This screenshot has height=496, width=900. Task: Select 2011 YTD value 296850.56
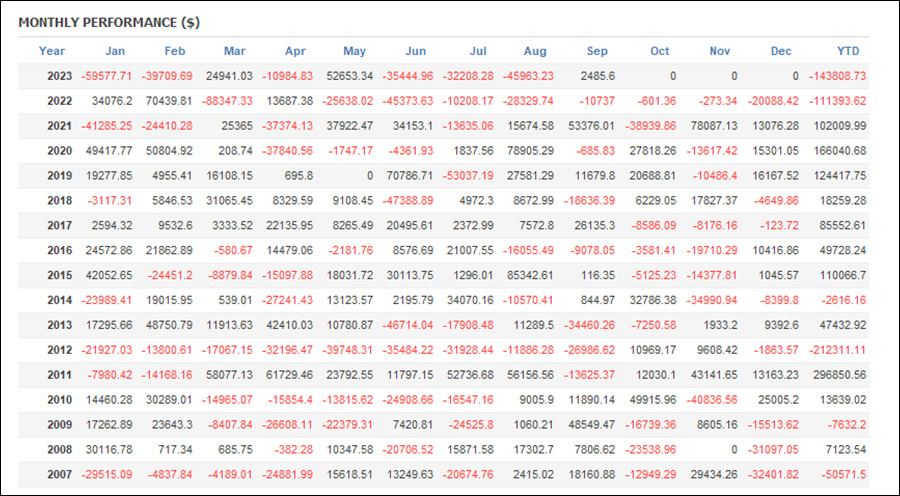840,375
